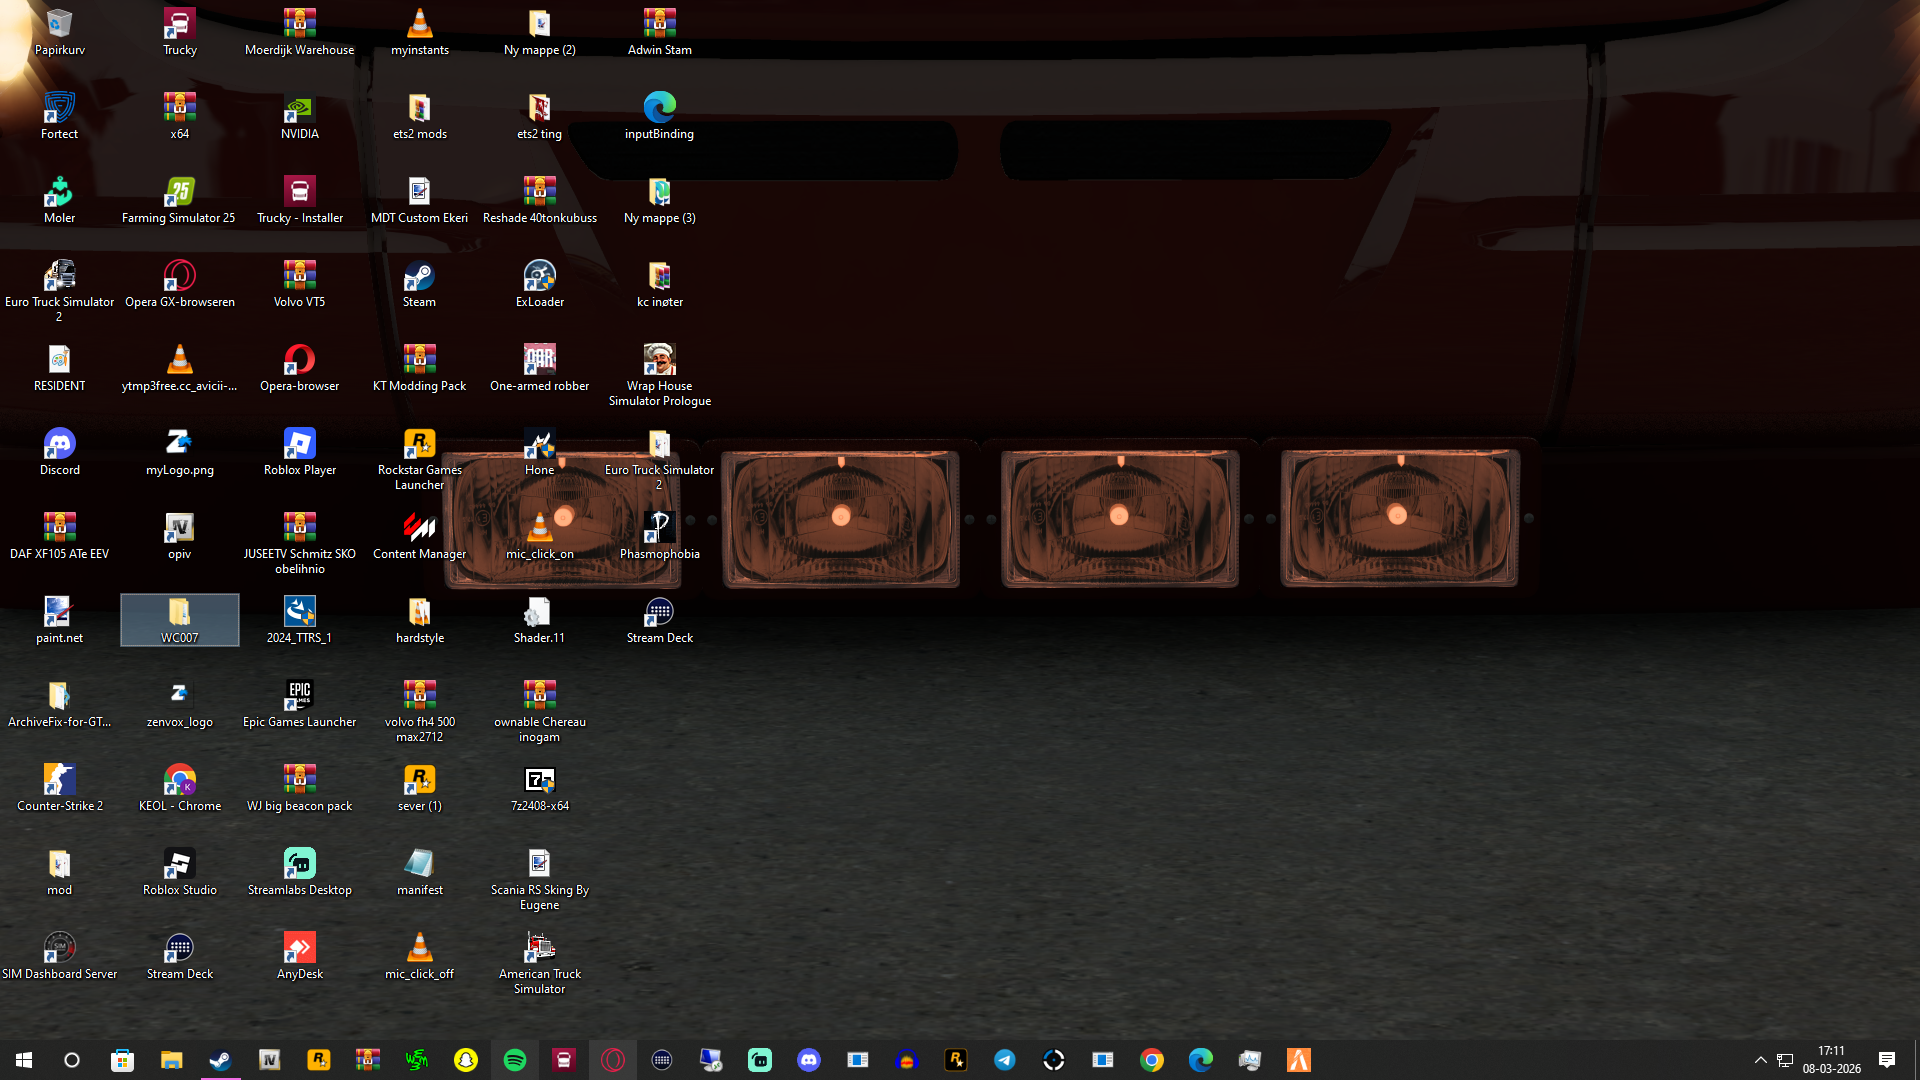The height and width of the screenshot is (1080, 1920).
Task: Click the Spotify taskbar icon
Action: (515, 1060)
